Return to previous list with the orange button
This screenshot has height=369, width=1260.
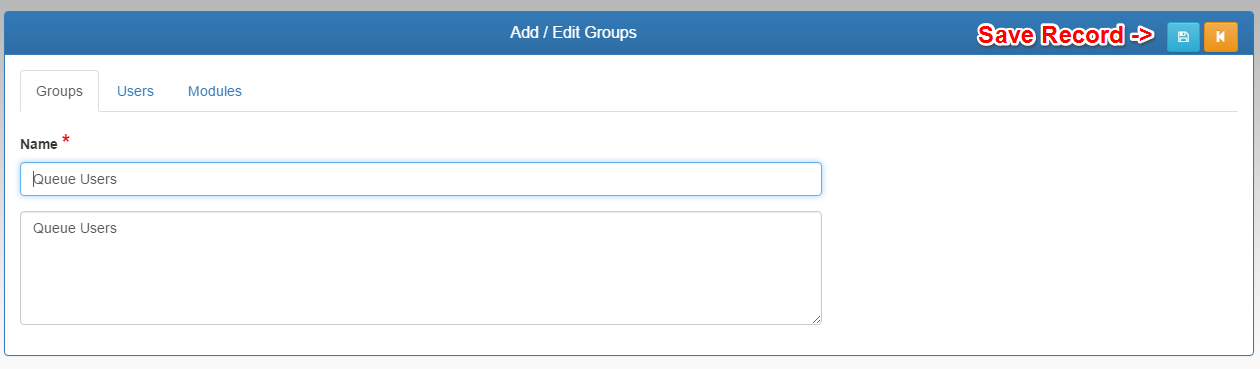1220,37
